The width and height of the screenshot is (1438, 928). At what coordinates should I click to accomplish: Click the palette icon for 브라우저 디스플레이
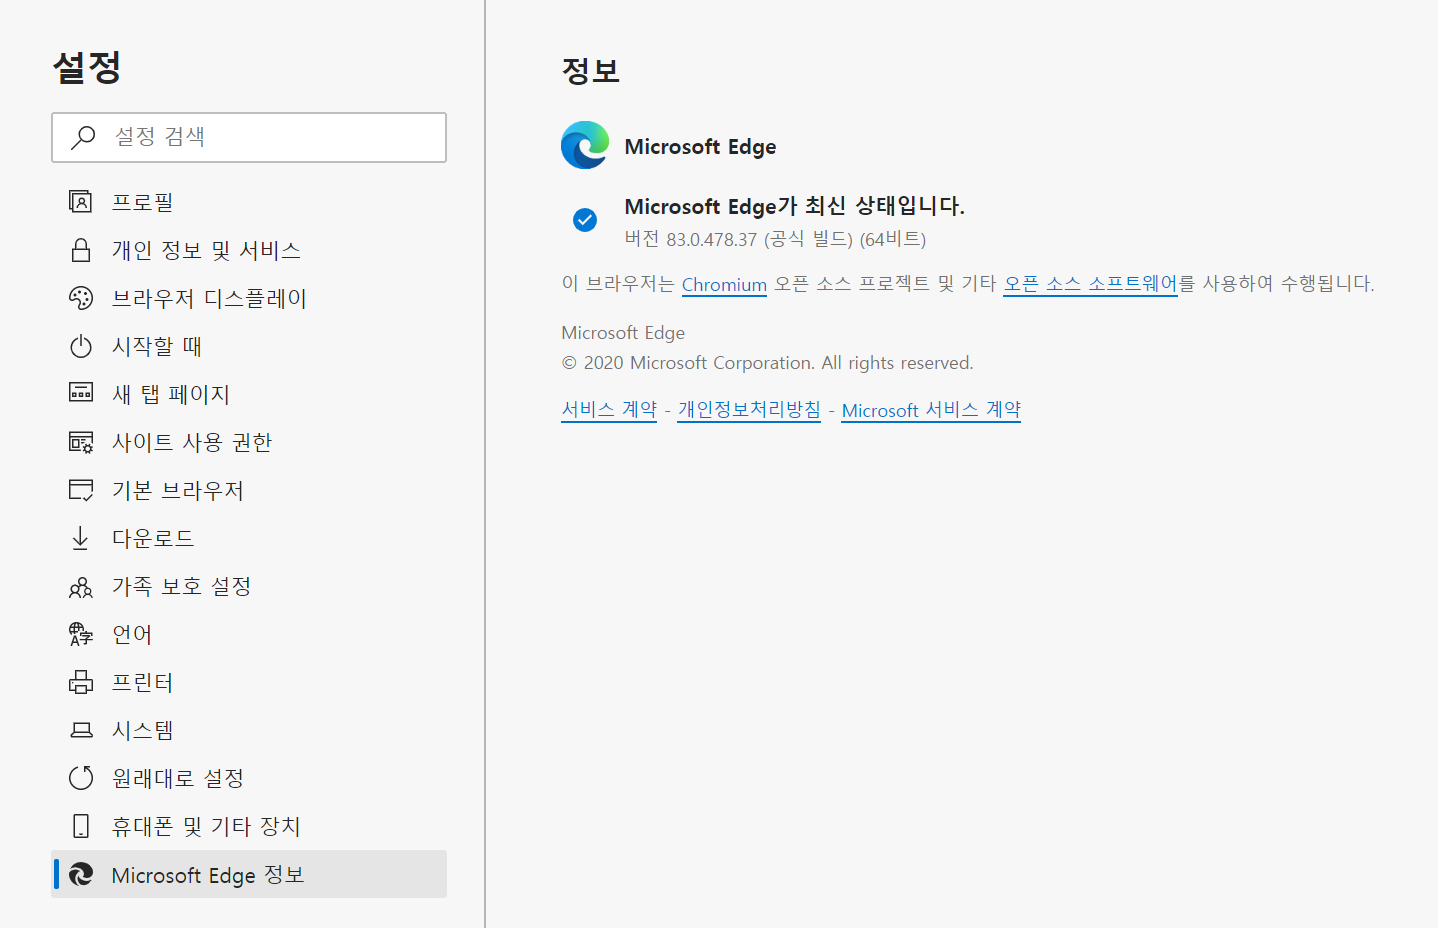pos(81,298)
